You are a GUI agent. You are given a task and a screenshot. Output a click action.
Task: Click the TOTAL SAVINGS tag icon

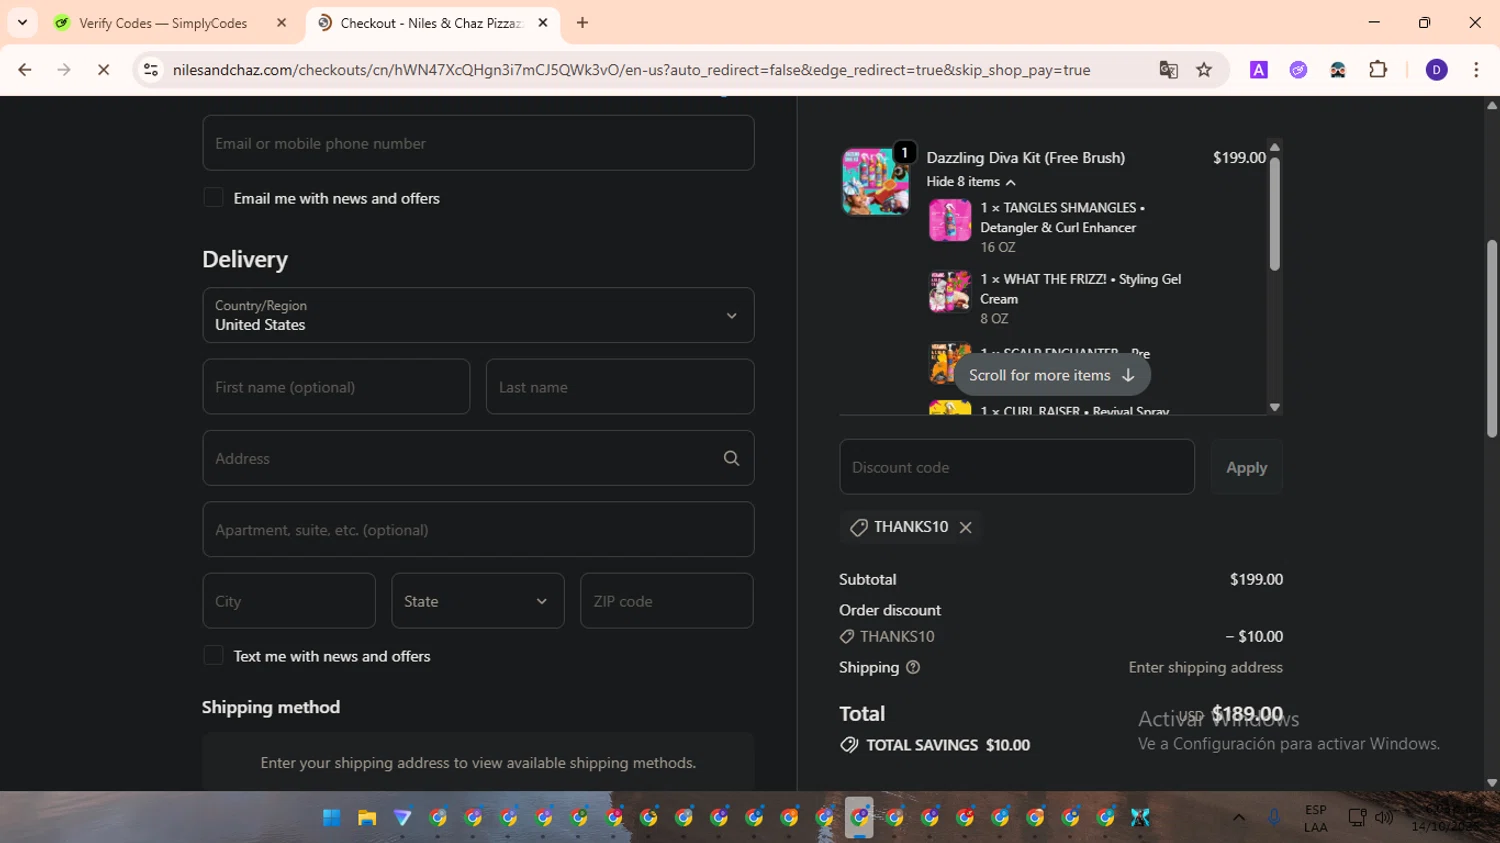pos(849,745)
